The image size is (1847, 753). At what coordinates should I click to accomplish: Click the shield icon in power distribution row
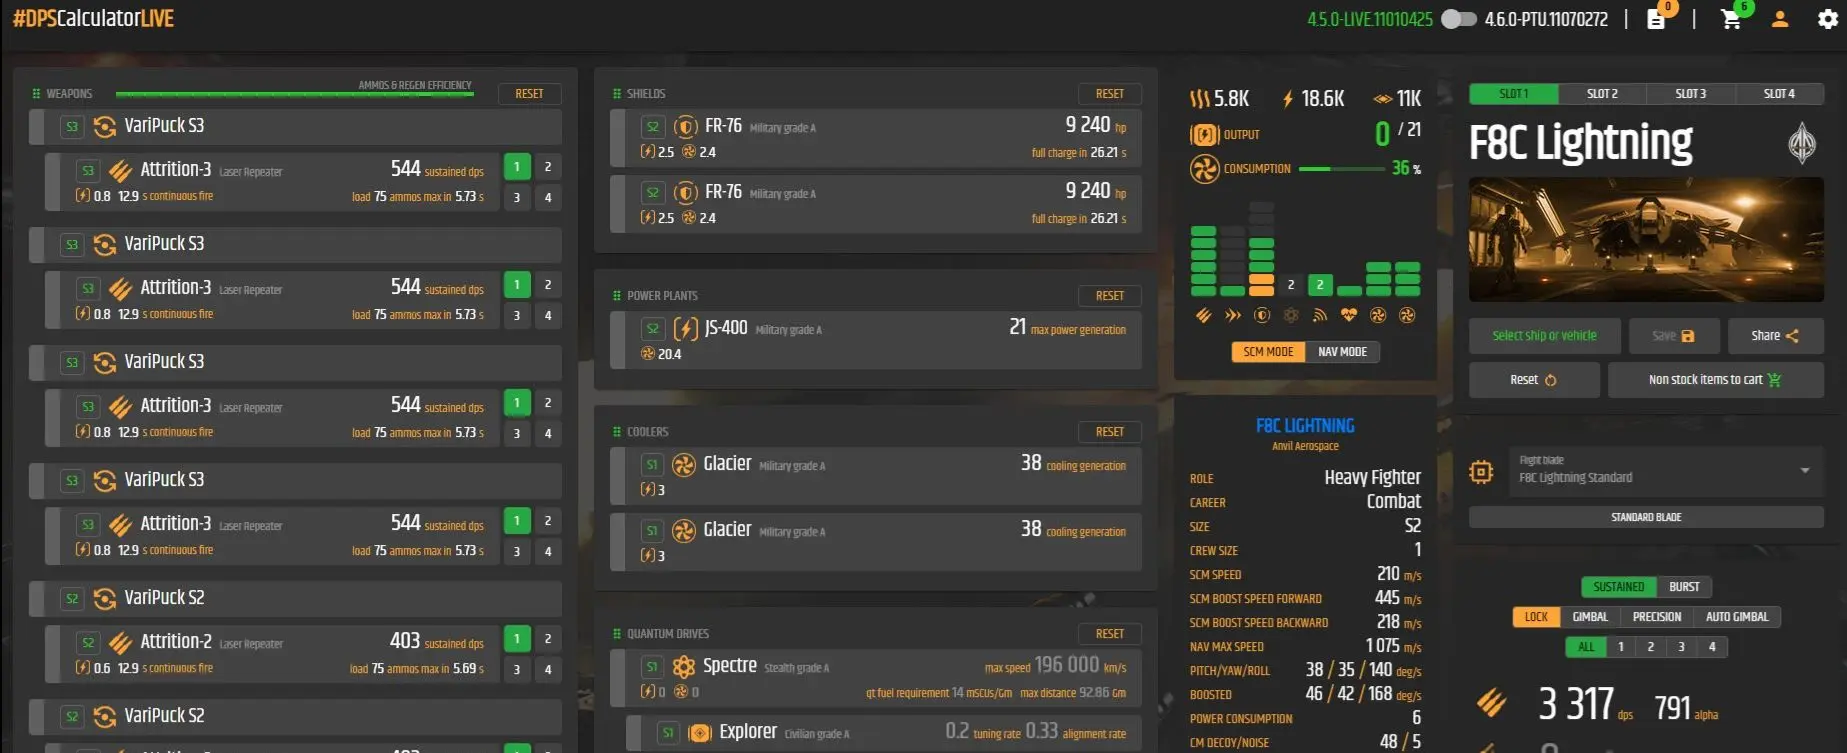1262,316
